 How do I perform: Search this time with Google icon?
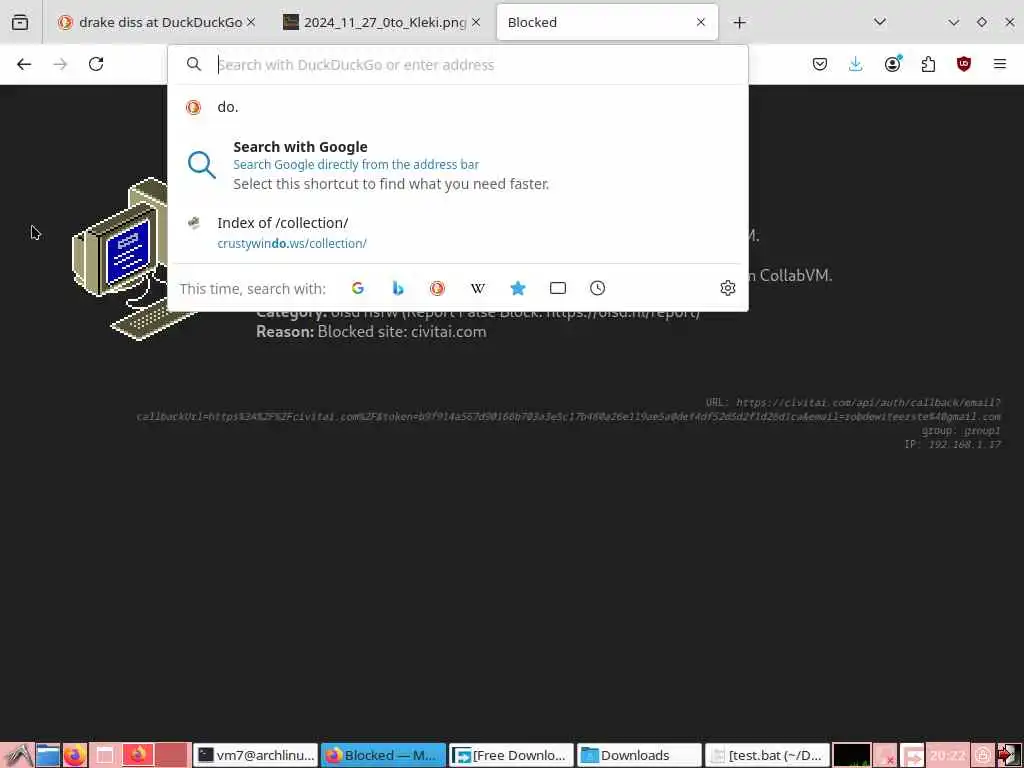click(358, 288)
